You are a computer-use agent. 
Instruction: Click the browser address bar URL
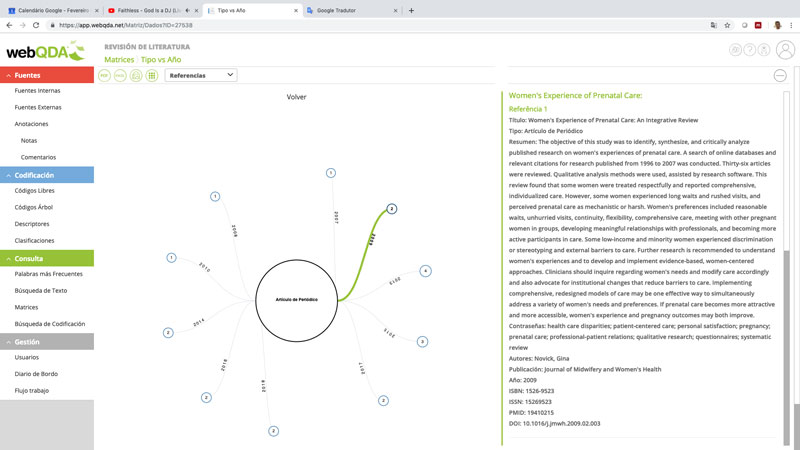[126, 25]
